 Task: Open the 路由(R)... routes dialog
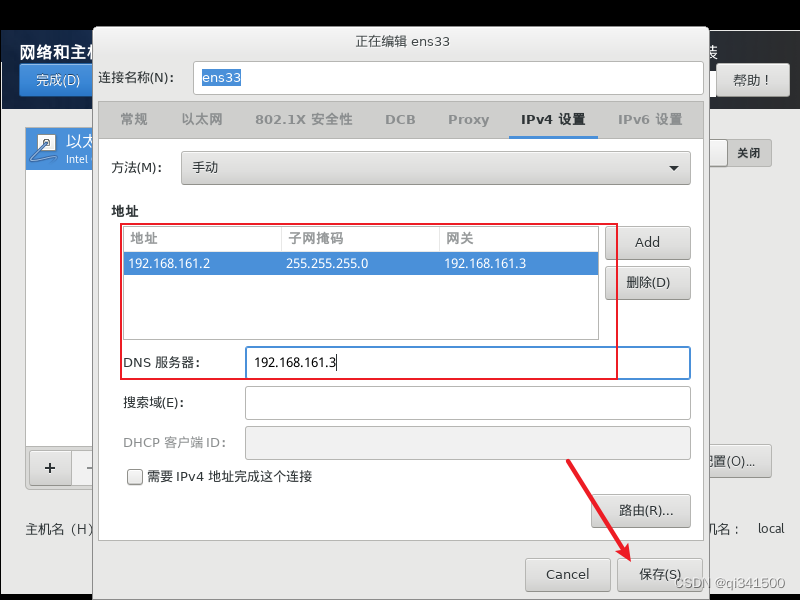(x=641, y=510)
